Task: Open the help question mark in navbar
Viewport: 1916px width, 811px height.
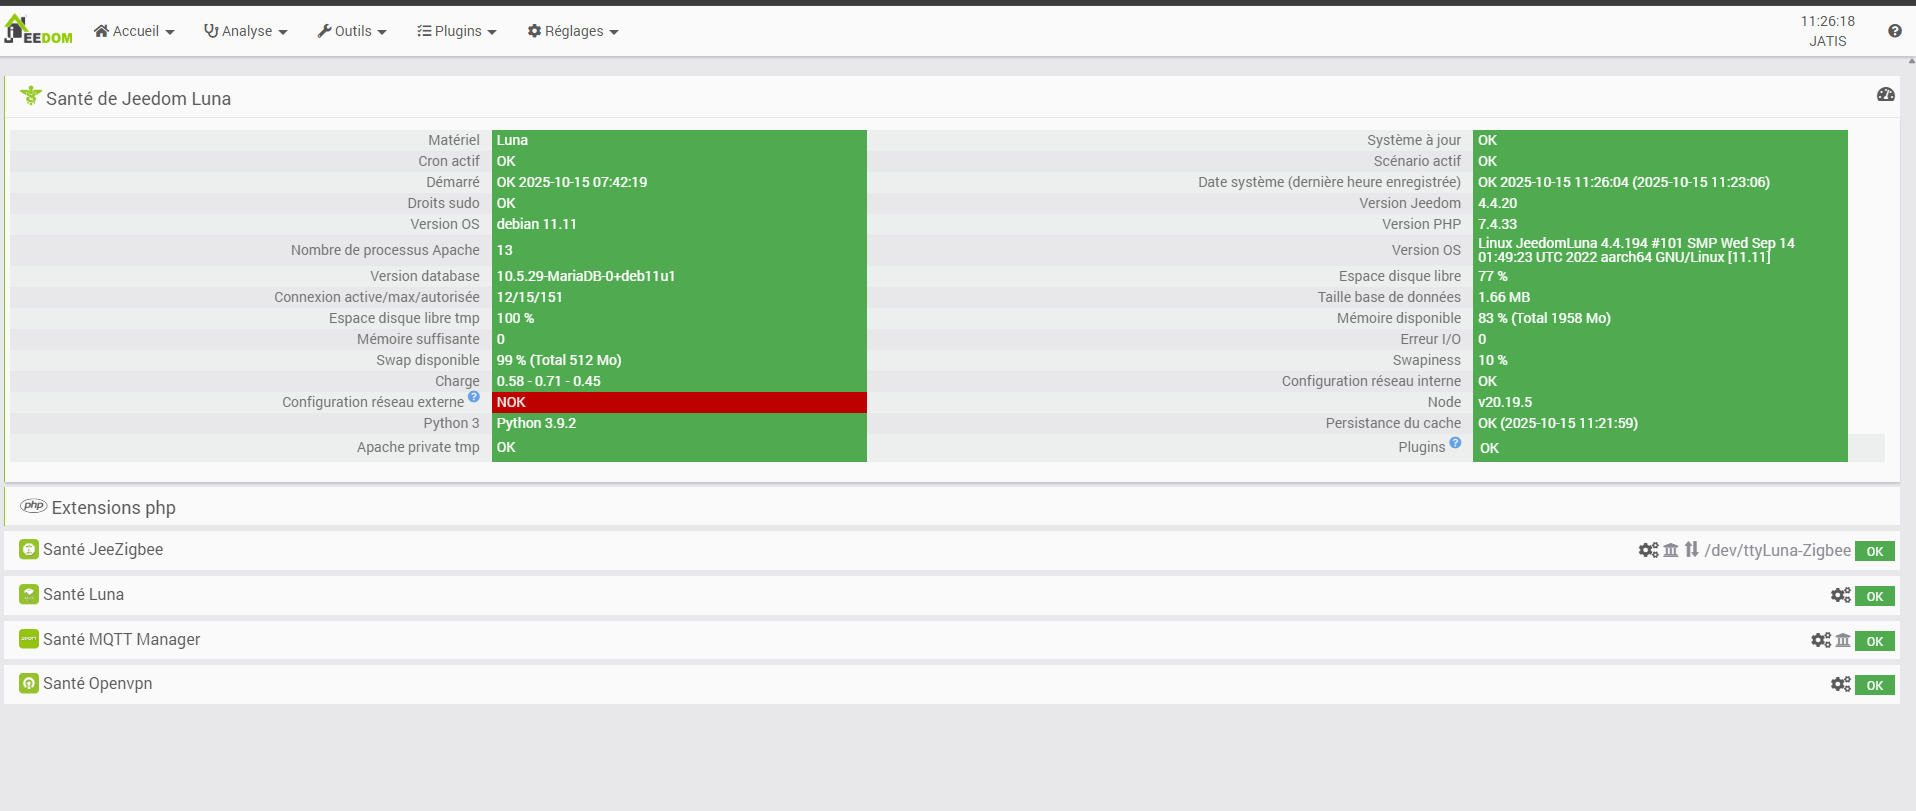Action: 1894,31
